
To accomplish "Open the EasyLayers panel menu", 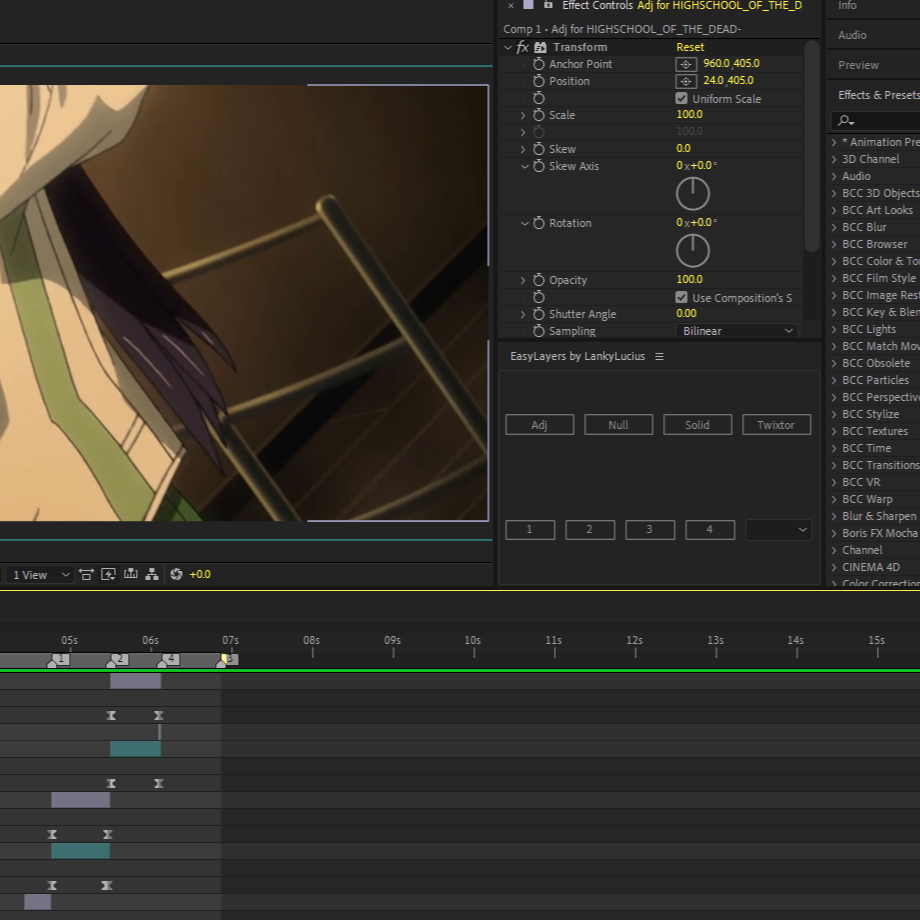I will (659, 357).
